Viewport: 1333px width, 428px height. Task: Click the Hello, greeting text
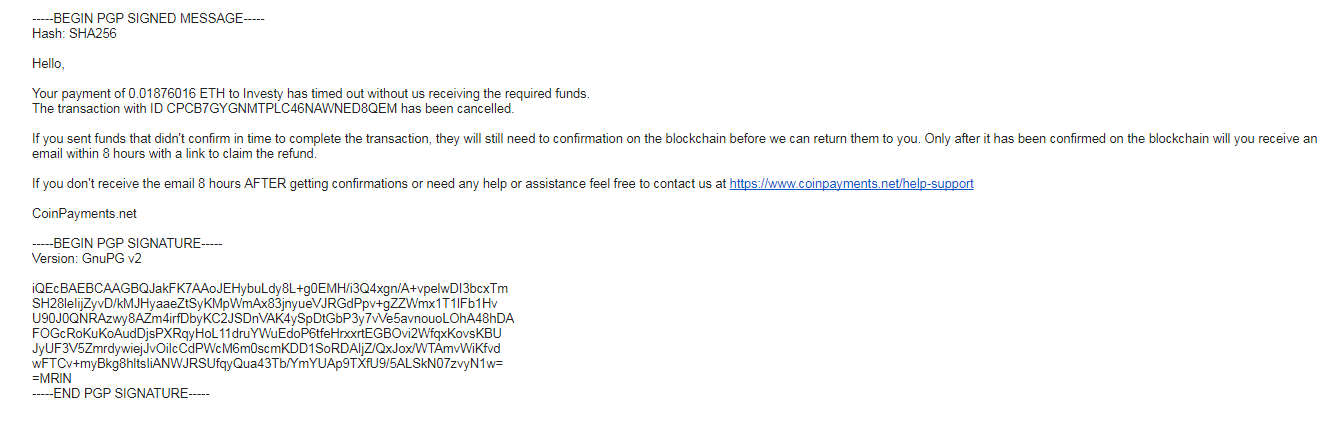(x=48, y=64)
